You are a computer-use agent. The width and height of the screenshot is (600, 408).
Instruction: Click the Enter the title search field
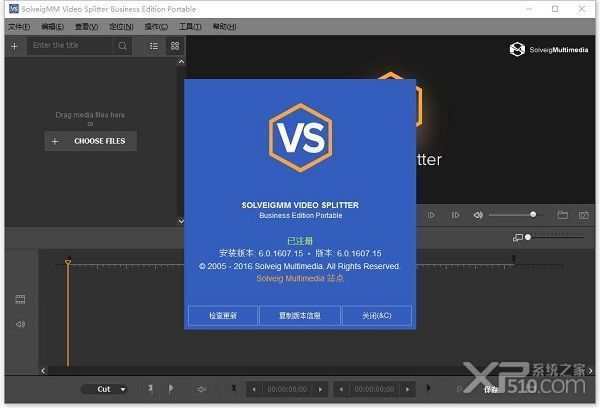point(70,46)
